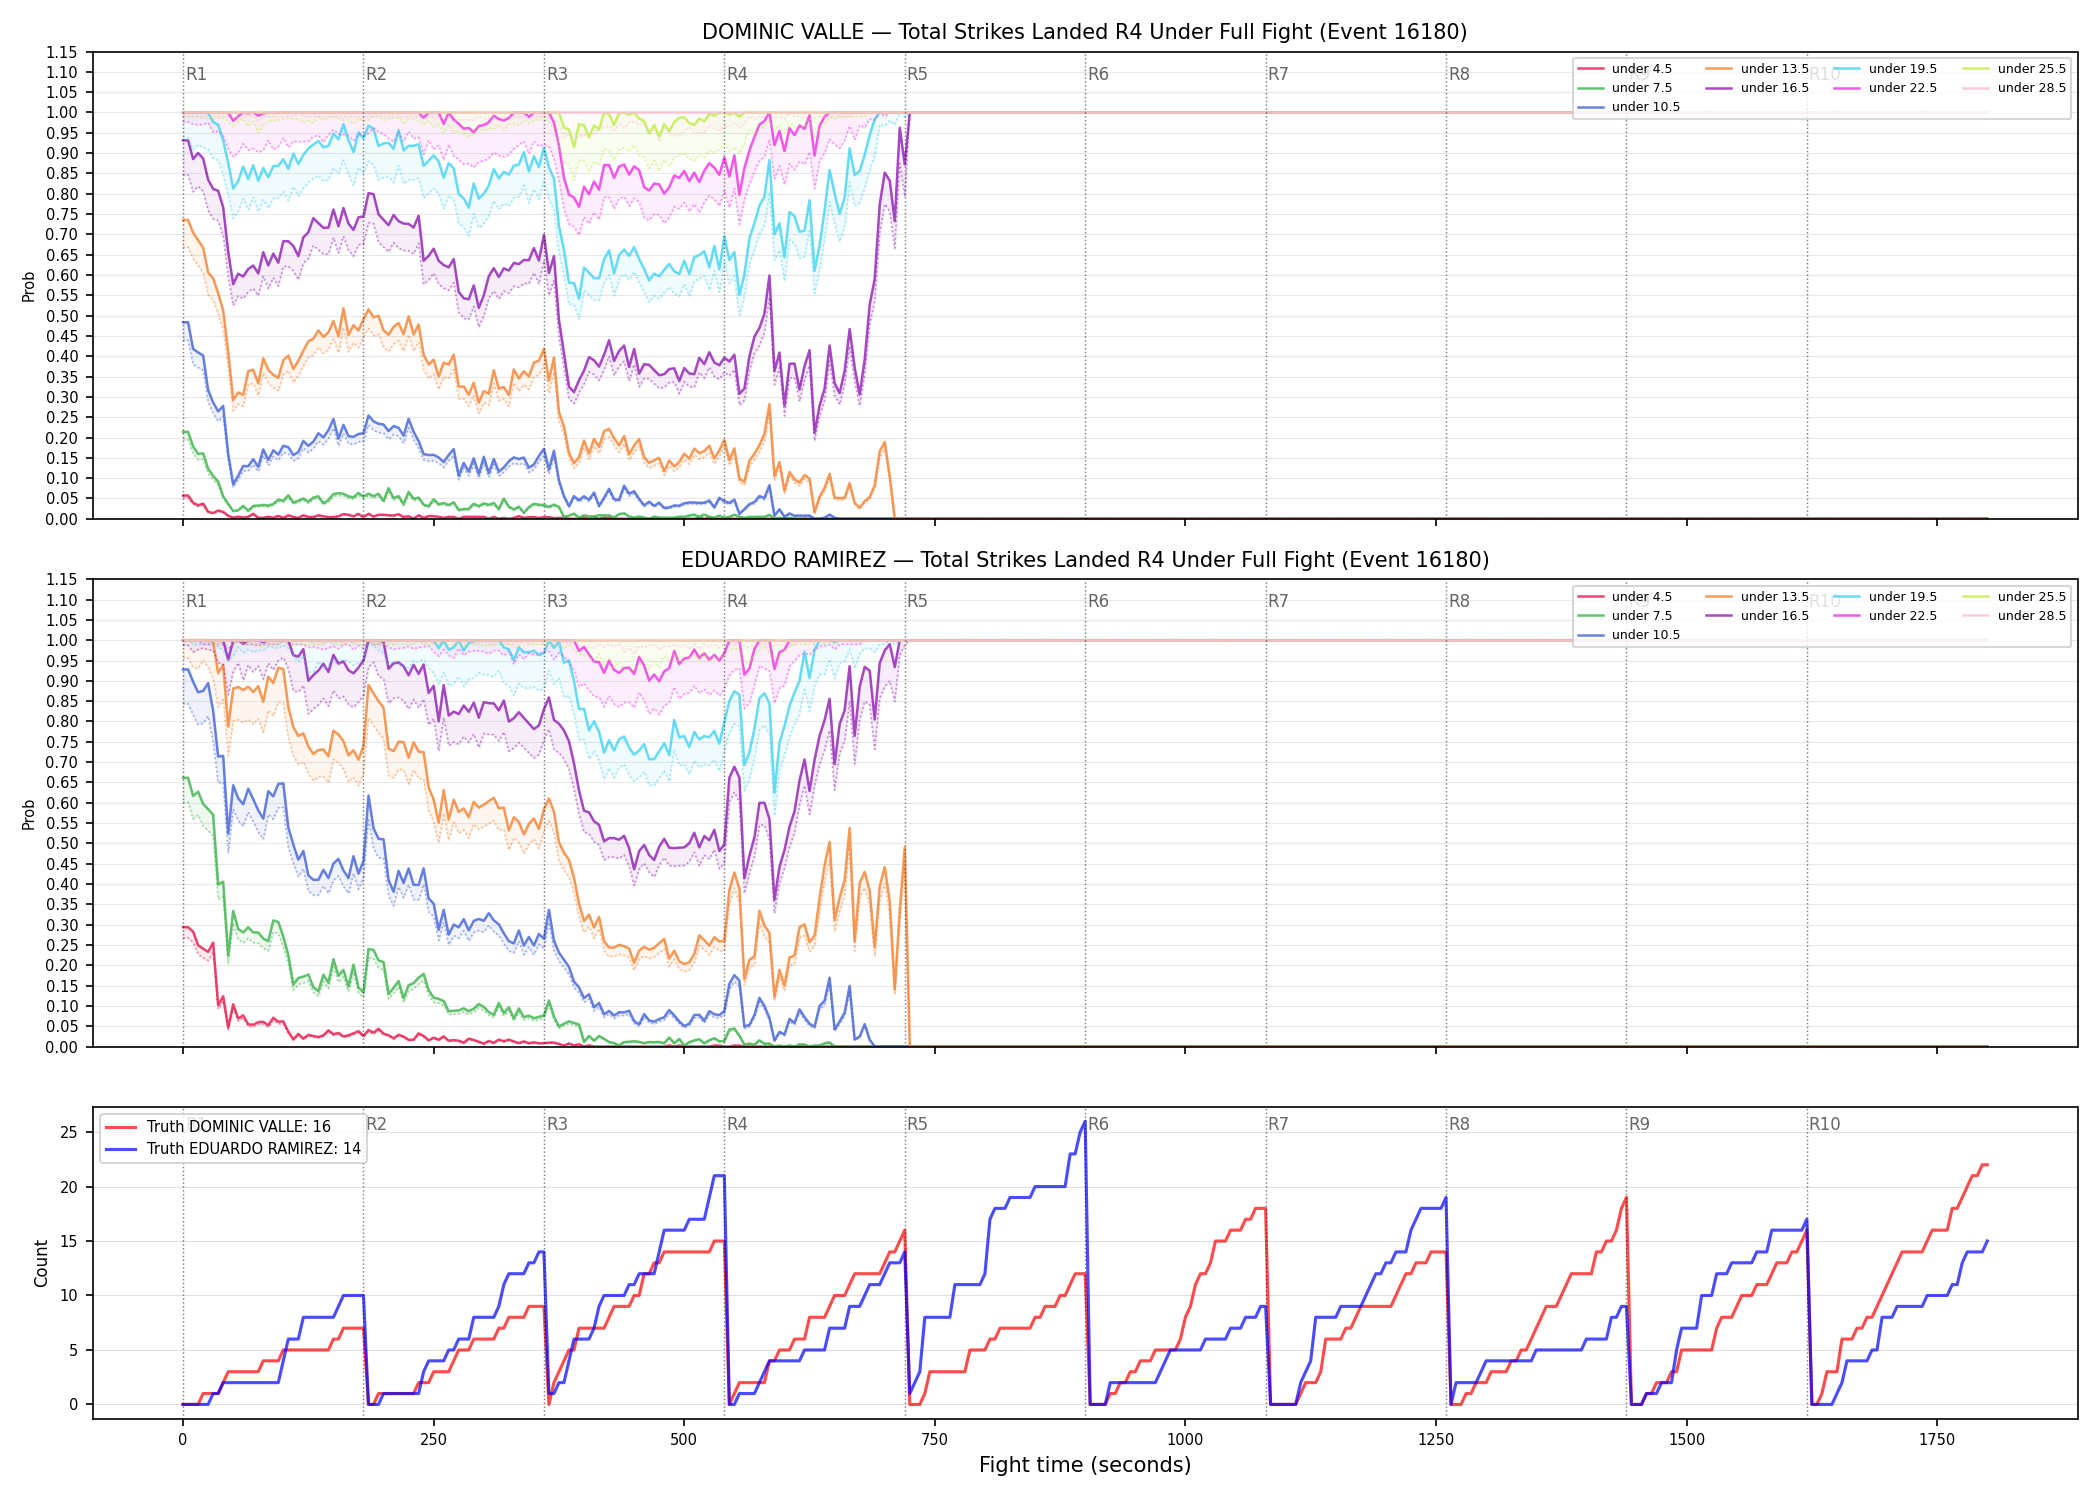Select 'under 28.5' in Eduardo Ramirez legend
The width and height of the screenshot is (2100, 1500).
(x=2015, y=616)
